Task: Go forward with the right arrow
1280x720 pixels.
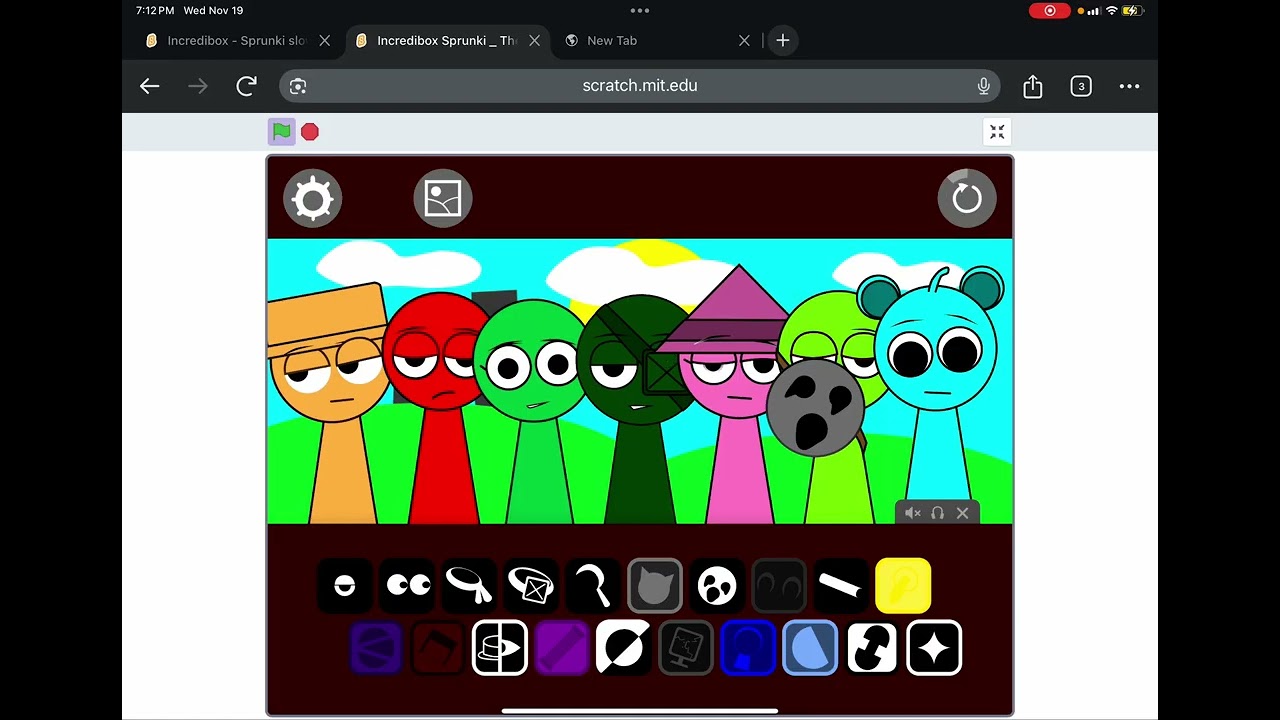Action: pyautogui.click(x=198, y=86)
